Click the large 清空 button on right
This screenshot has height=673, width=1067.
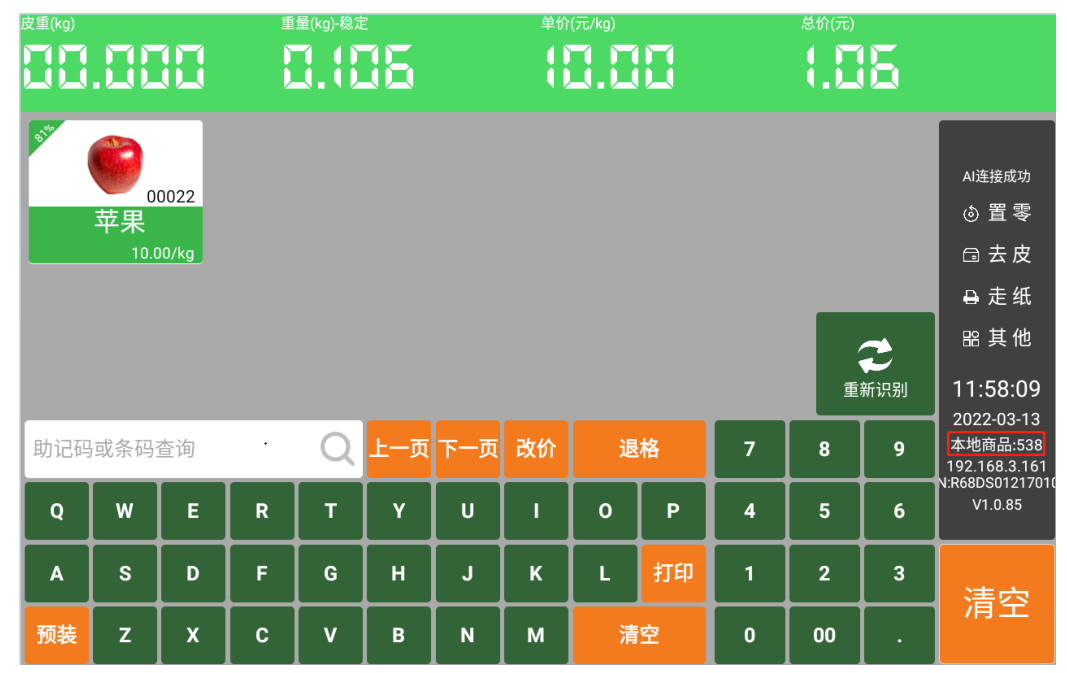pos(997,604)
